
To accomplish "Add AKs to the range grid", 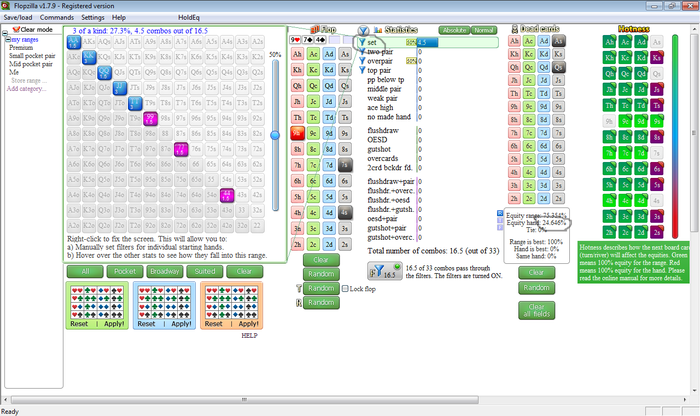I will click(x=89, y=42).
